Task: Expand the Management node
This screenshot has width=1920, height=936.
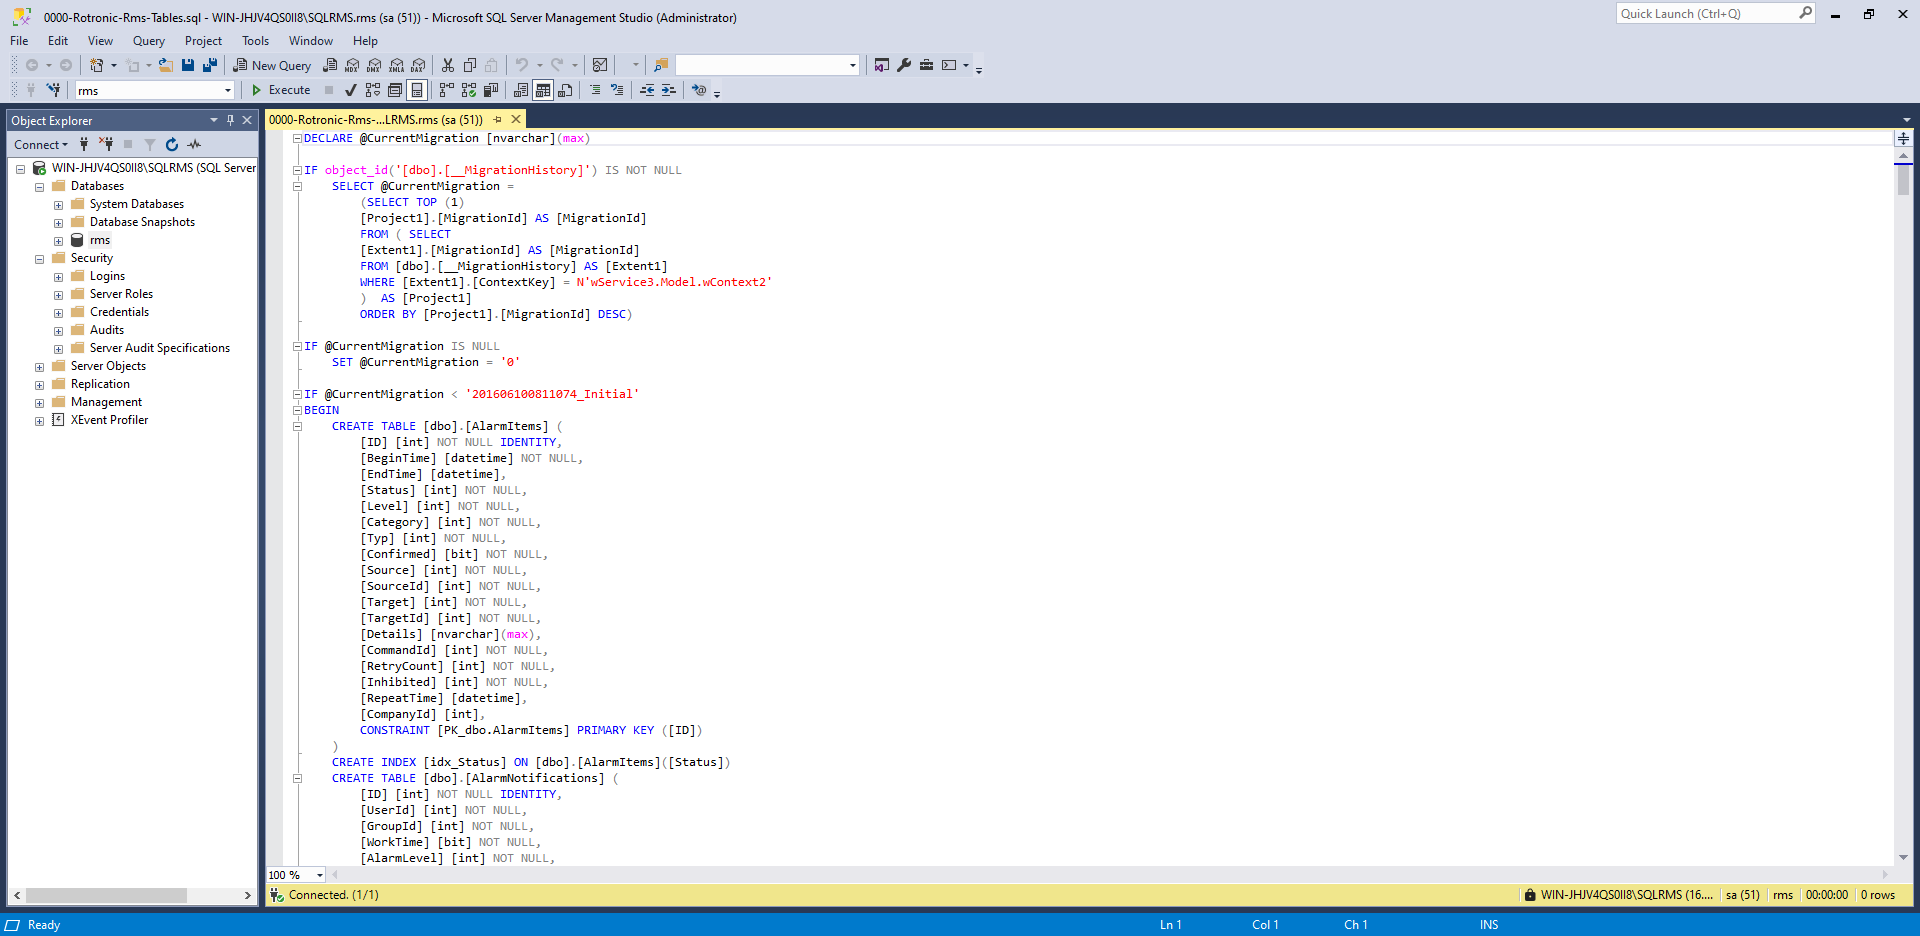Action: click(39, 403)
